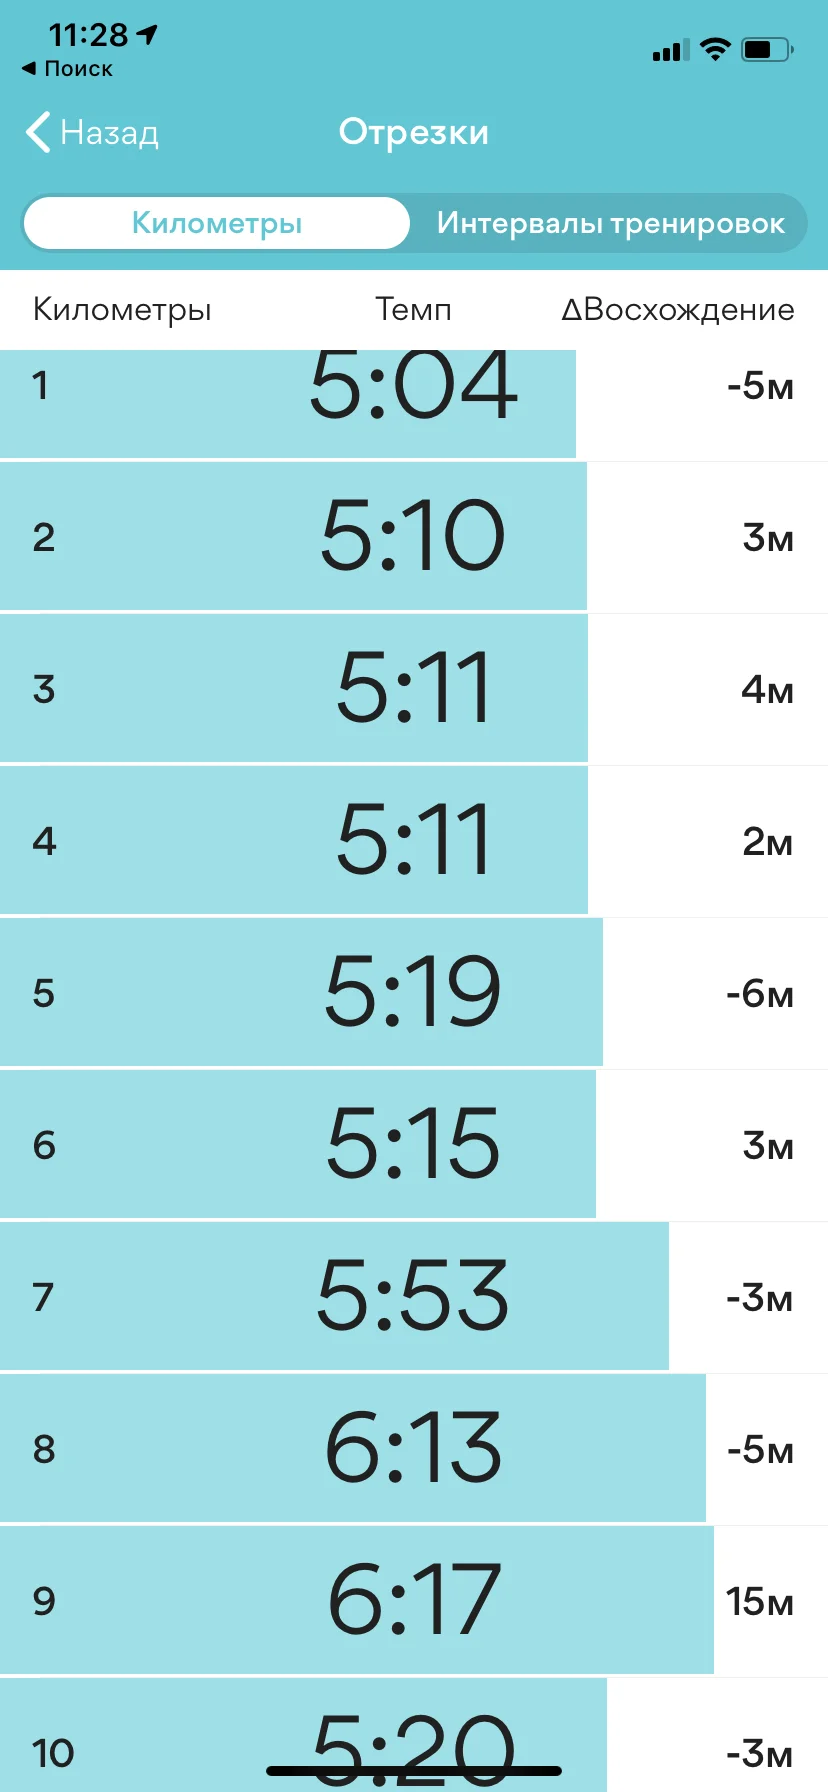Tap the 15м elevation value for kilometer 9

759,1601
